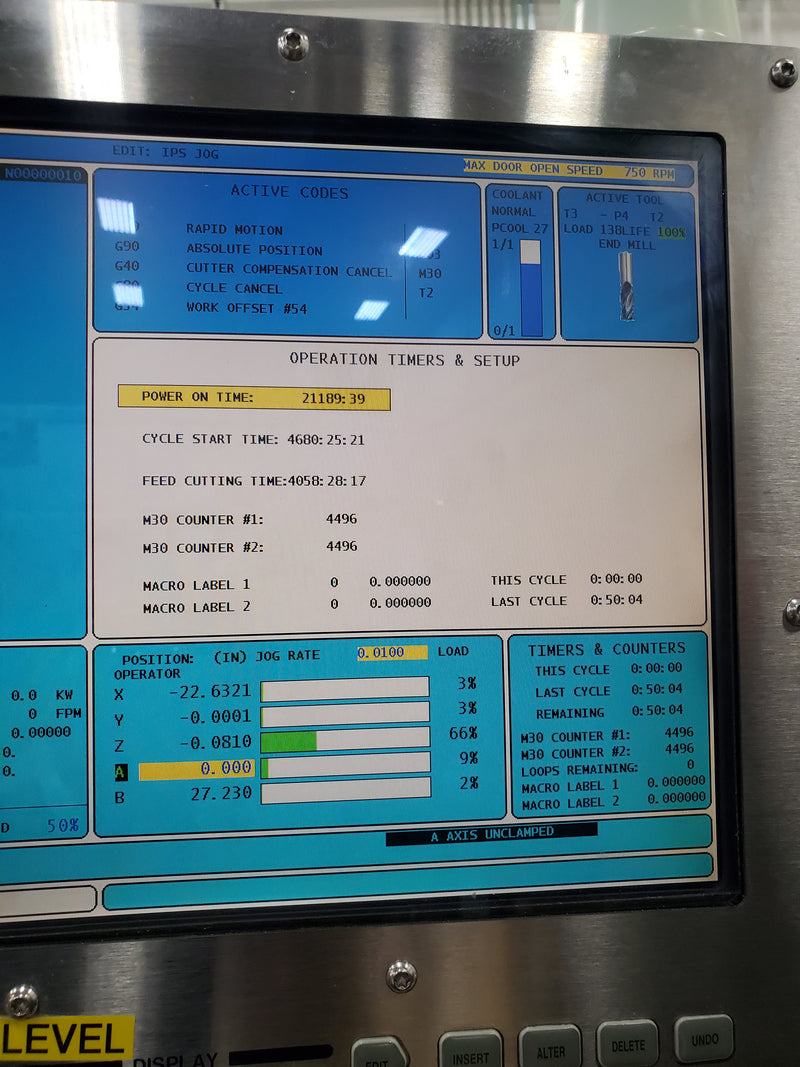This screenshot has width=800, height=1067.
Task: Select the highlighted Power On Time field
Action: tap(254, 398)
